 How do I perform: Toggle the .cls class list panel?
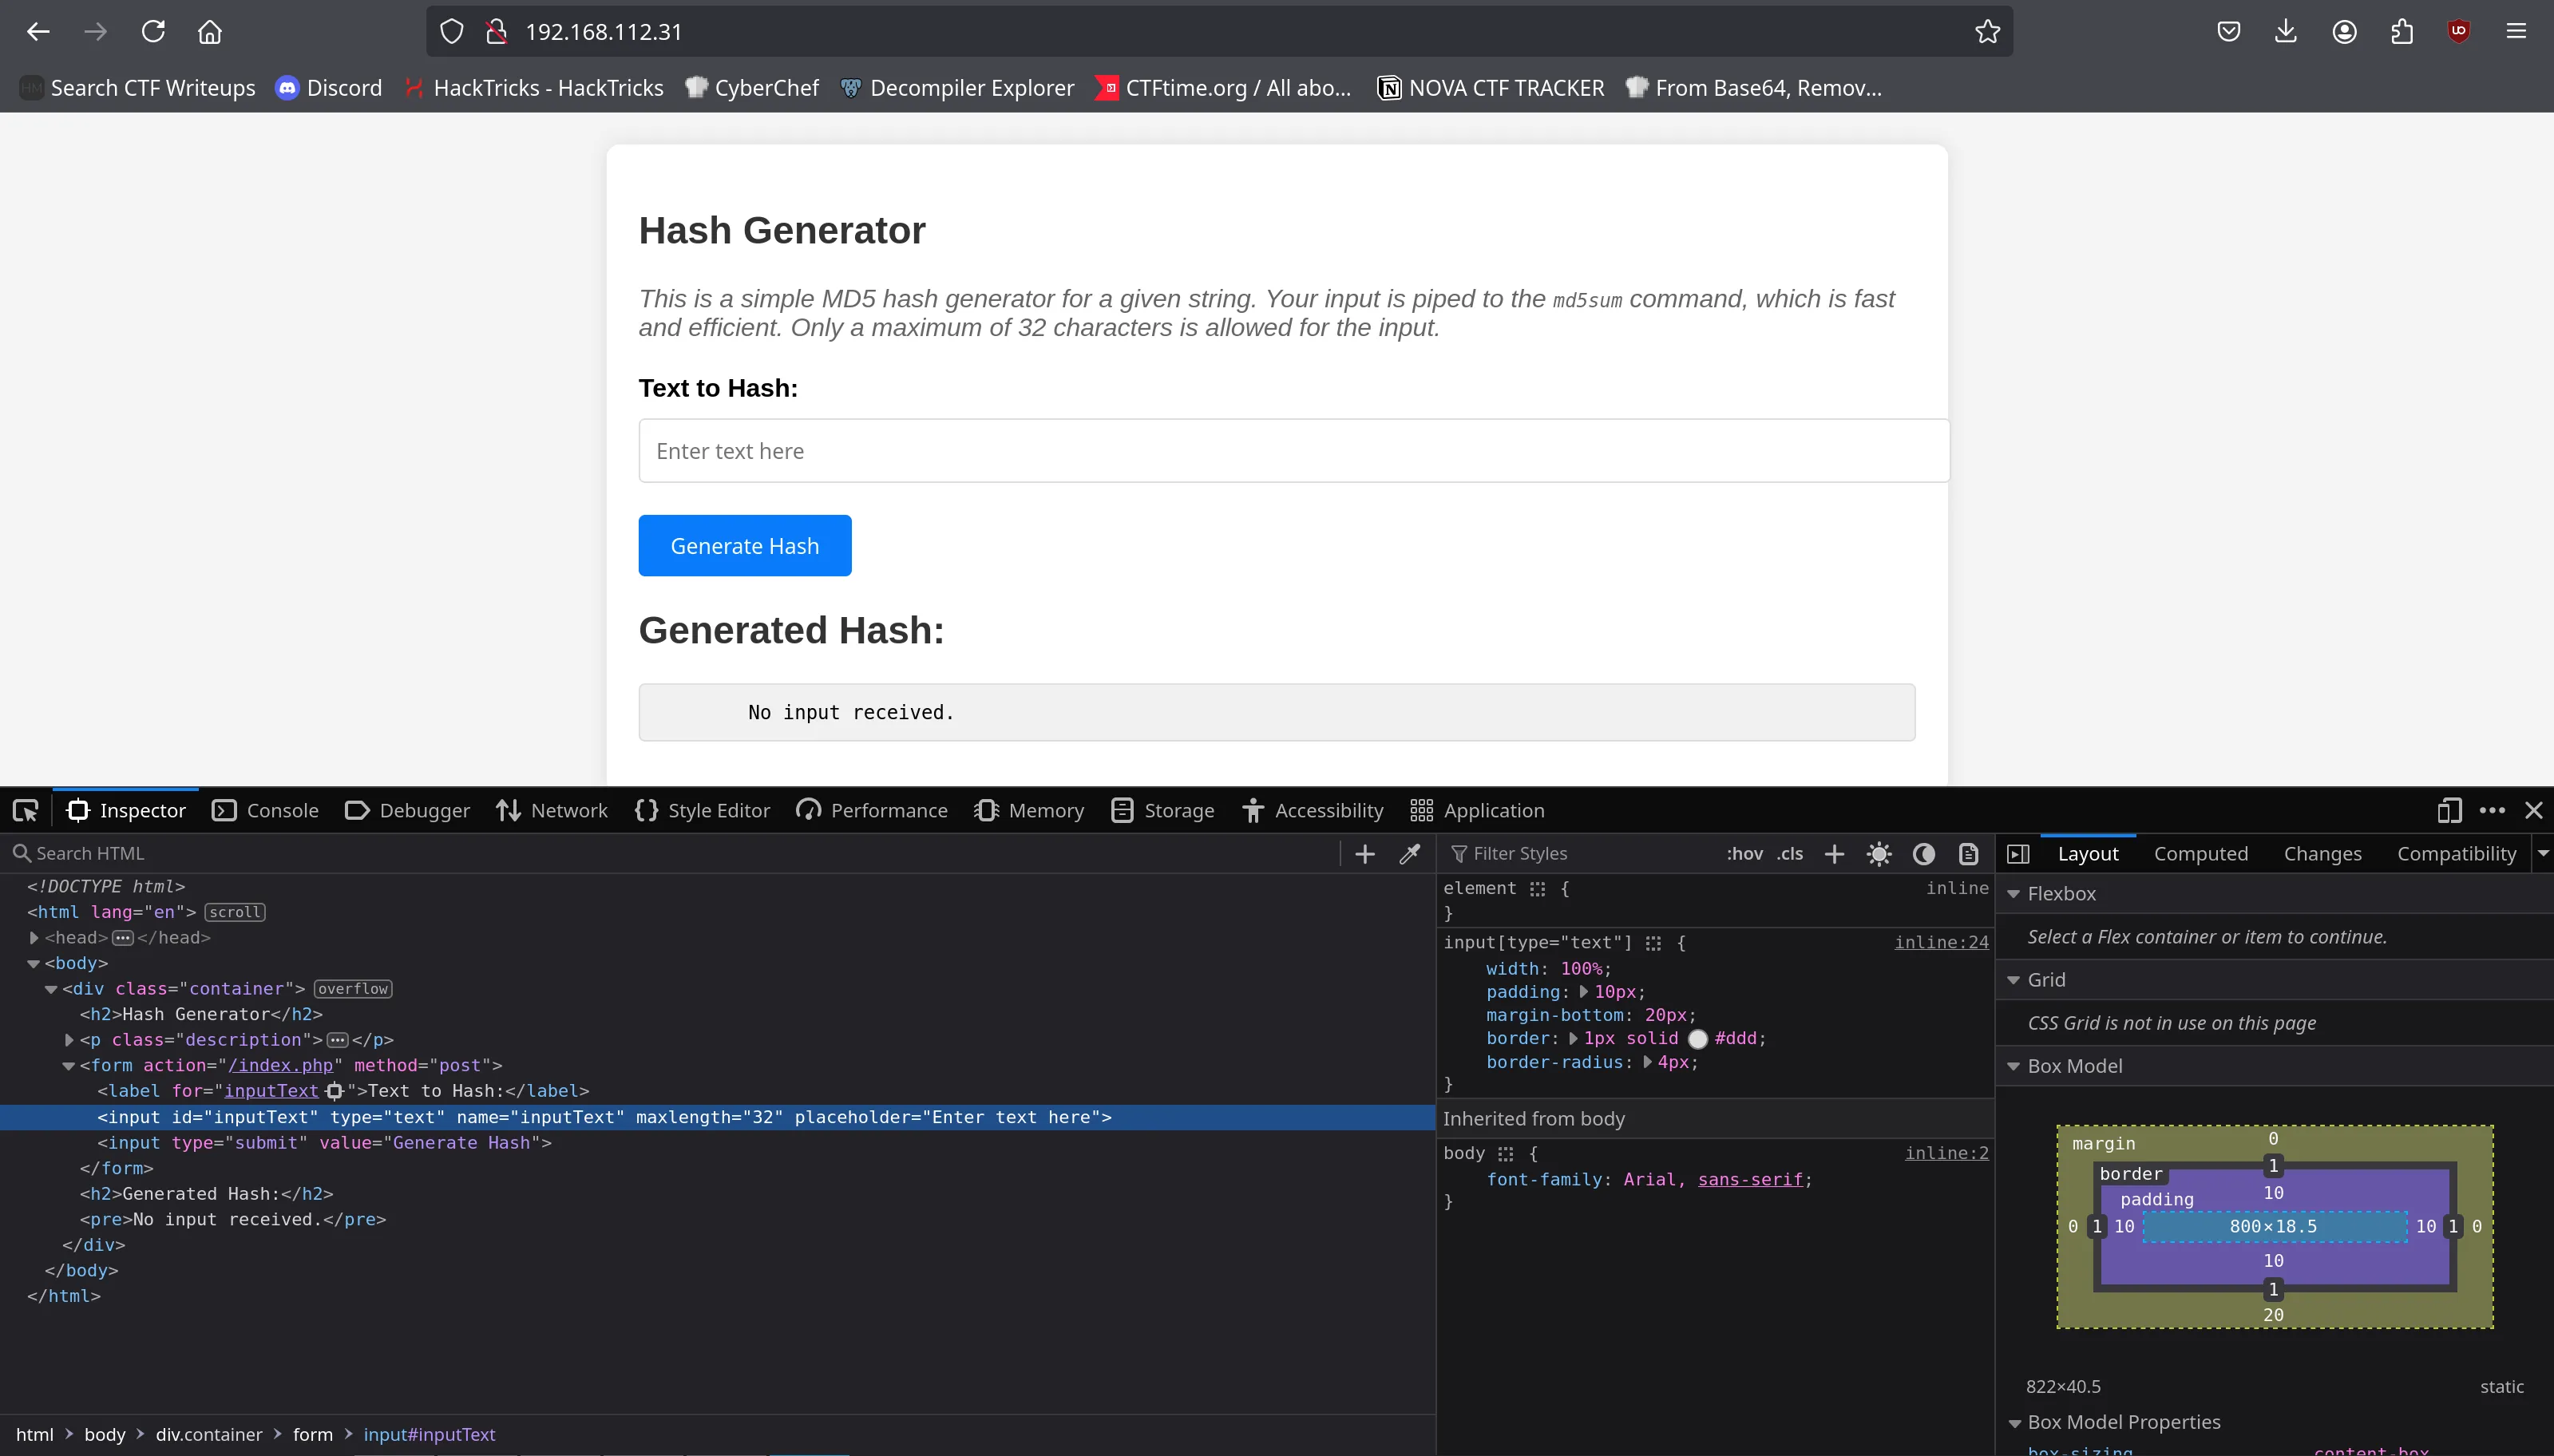(x=1790, y=853)
